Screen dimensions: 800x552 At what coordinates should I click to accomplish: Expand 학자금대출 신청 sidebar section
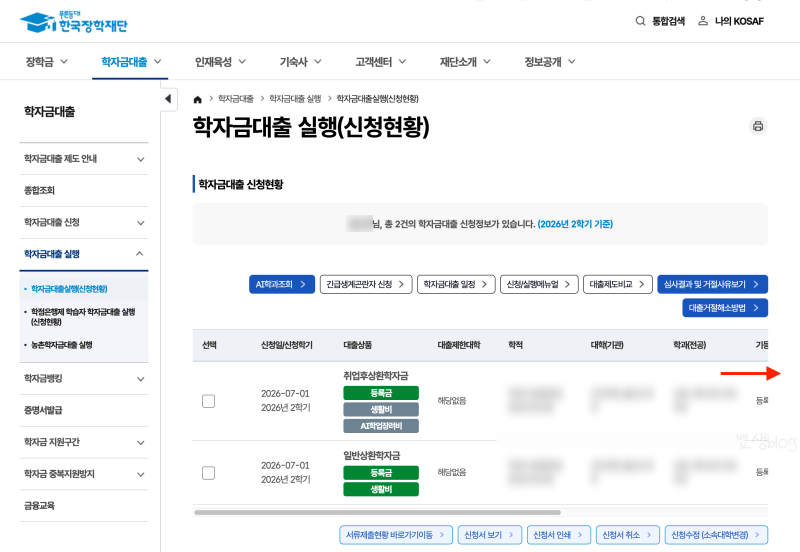pos(84,222)
